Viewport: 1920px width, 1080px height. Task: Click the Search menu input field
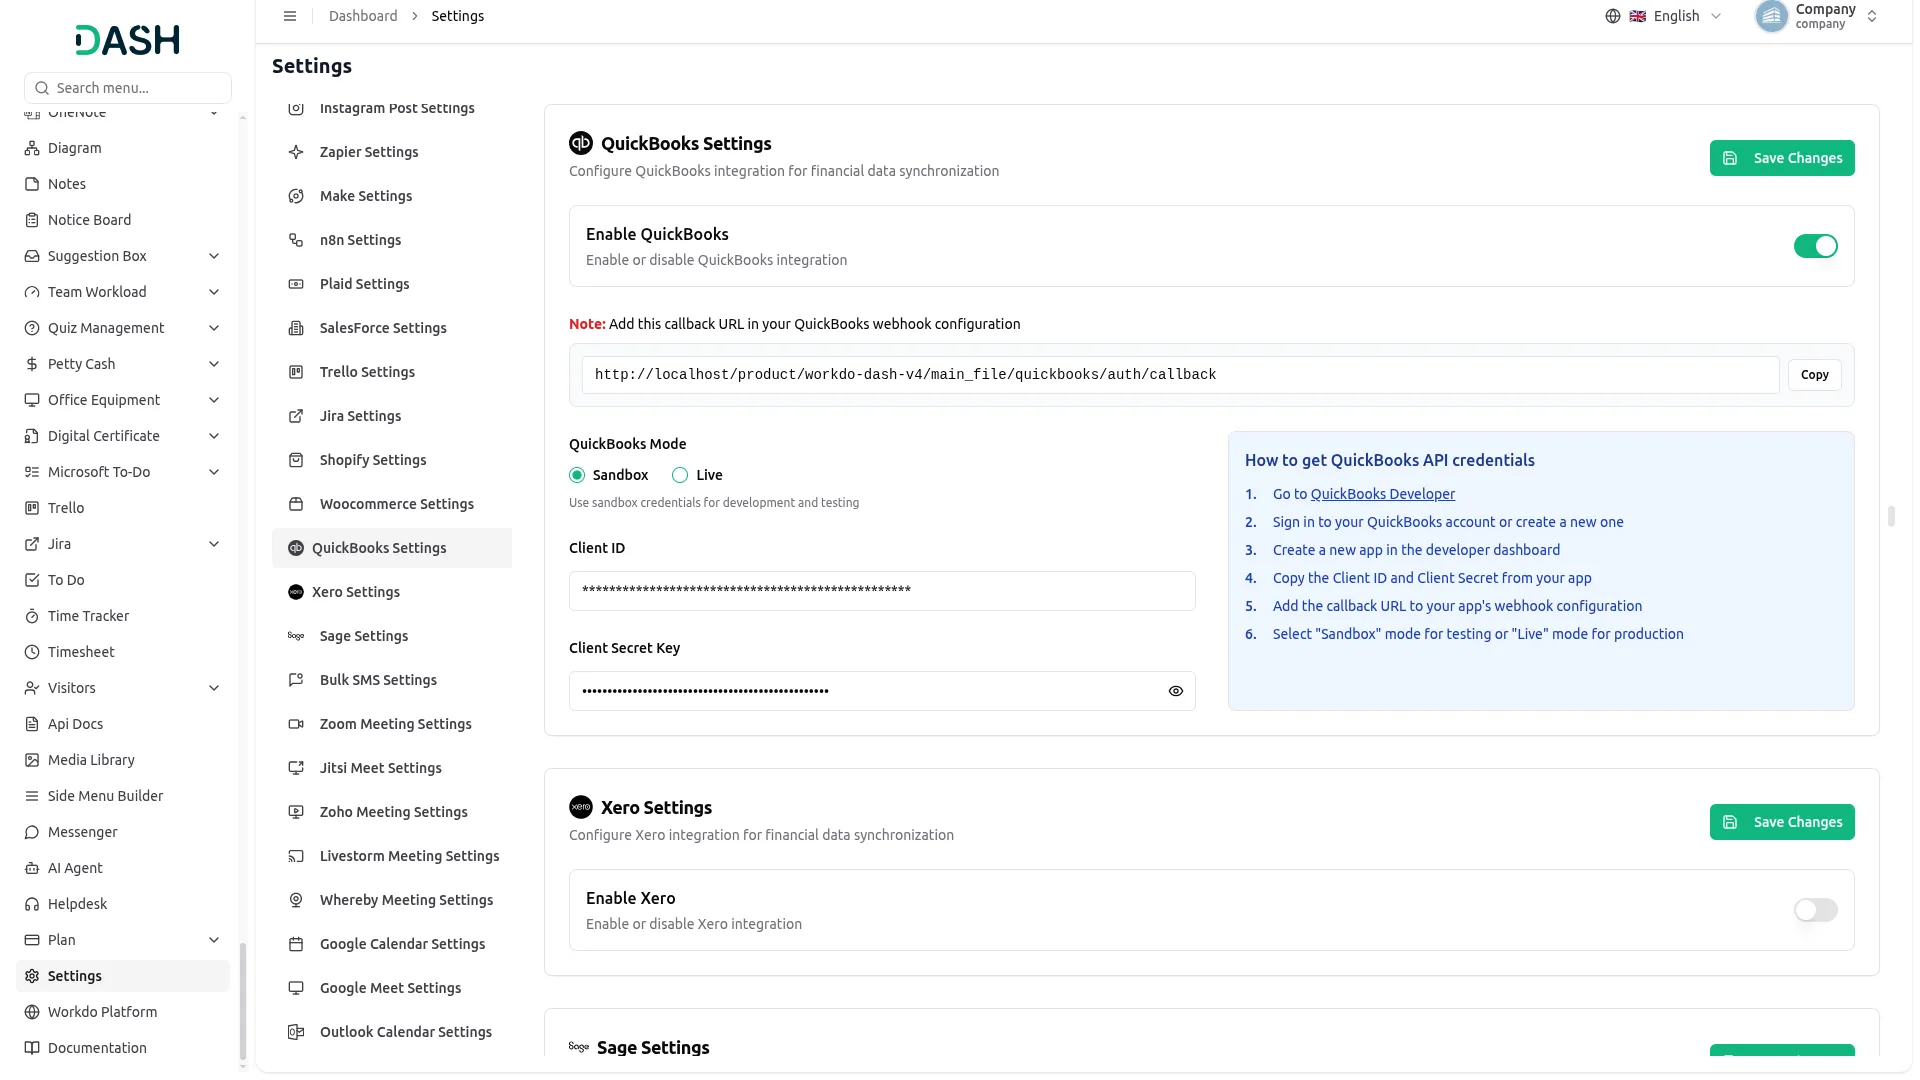[128, 88]
